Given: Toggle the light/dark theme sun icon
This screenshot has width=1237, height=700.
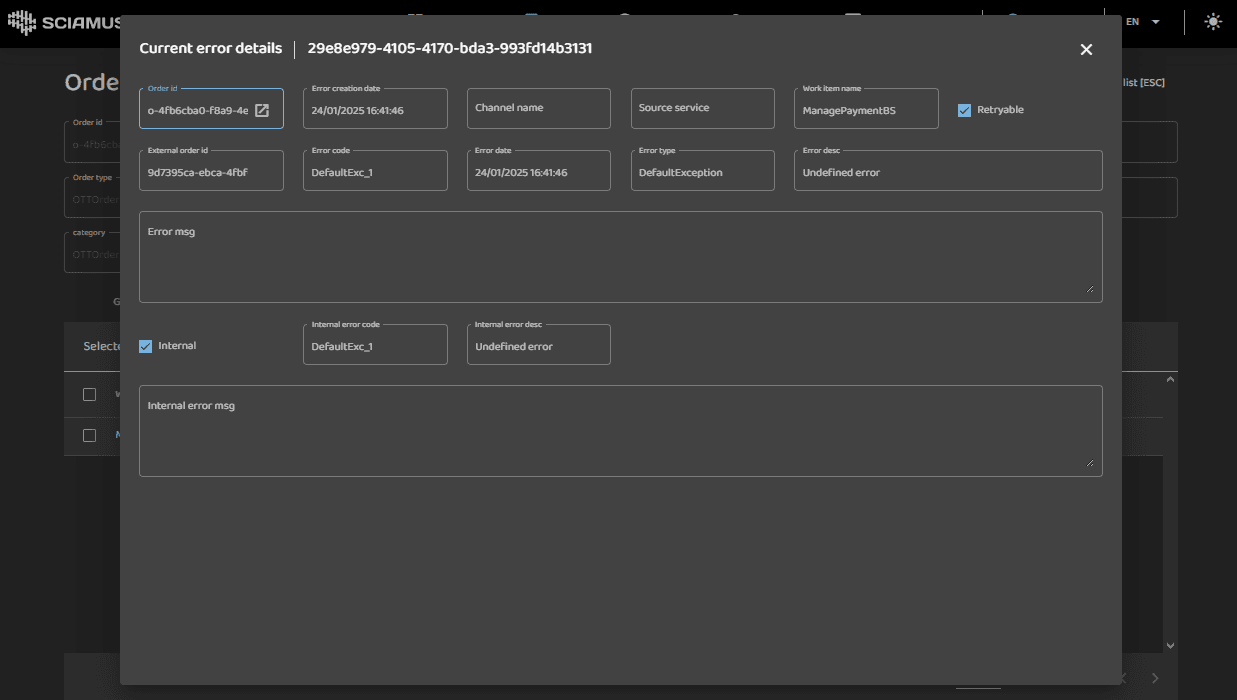Looking at the screenshot, I should point(1213,22).
